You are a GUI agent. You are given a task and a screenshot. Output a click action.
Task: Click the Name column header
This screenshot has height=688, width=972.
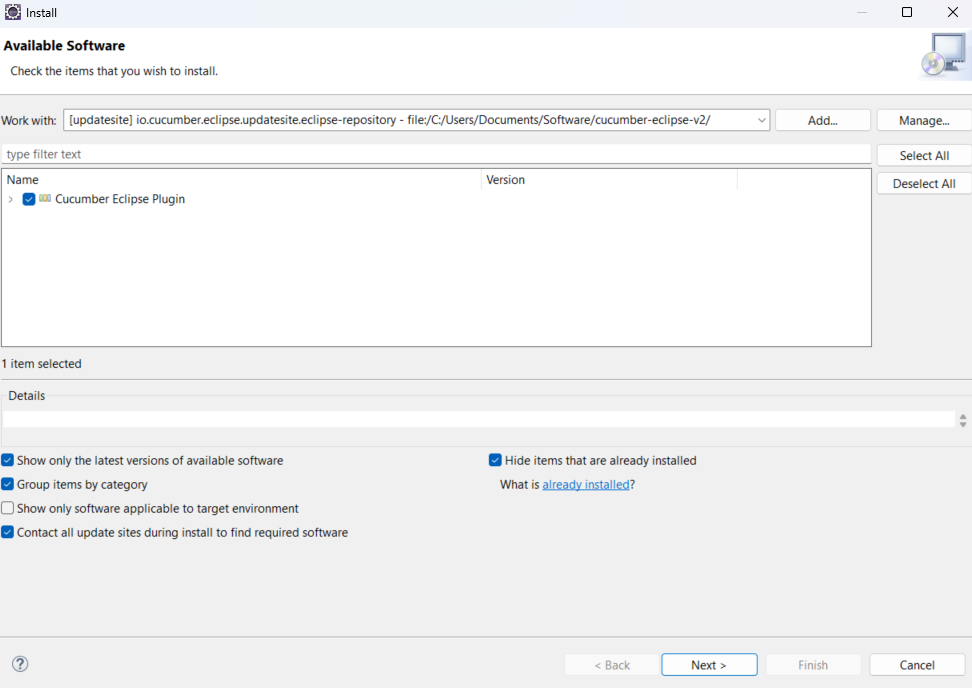pyautogui.click(x=241, y=180)
